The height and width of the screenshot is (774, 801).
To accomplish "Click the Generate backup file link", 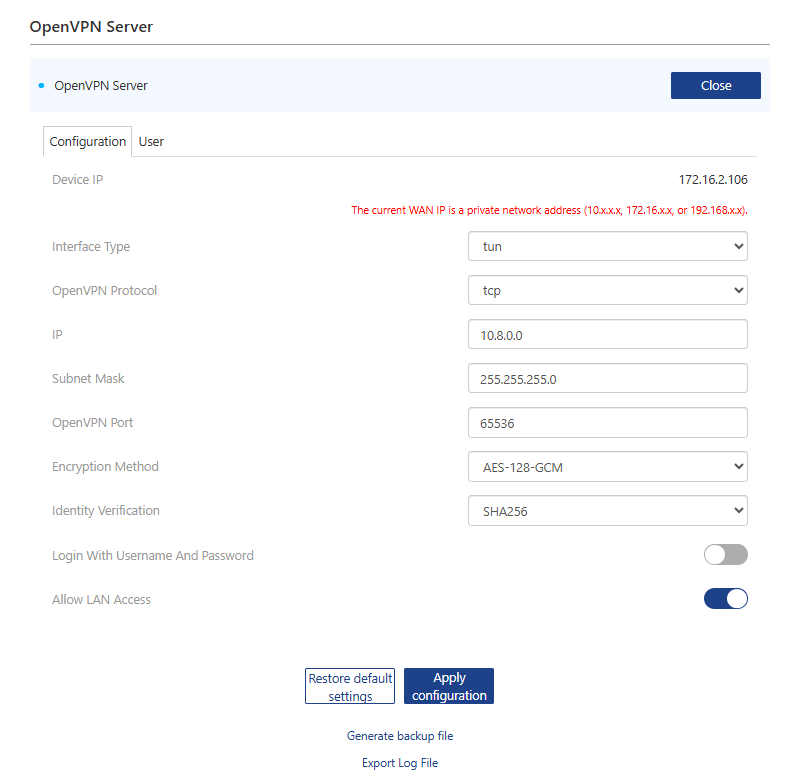I will (x=400, y=736).
